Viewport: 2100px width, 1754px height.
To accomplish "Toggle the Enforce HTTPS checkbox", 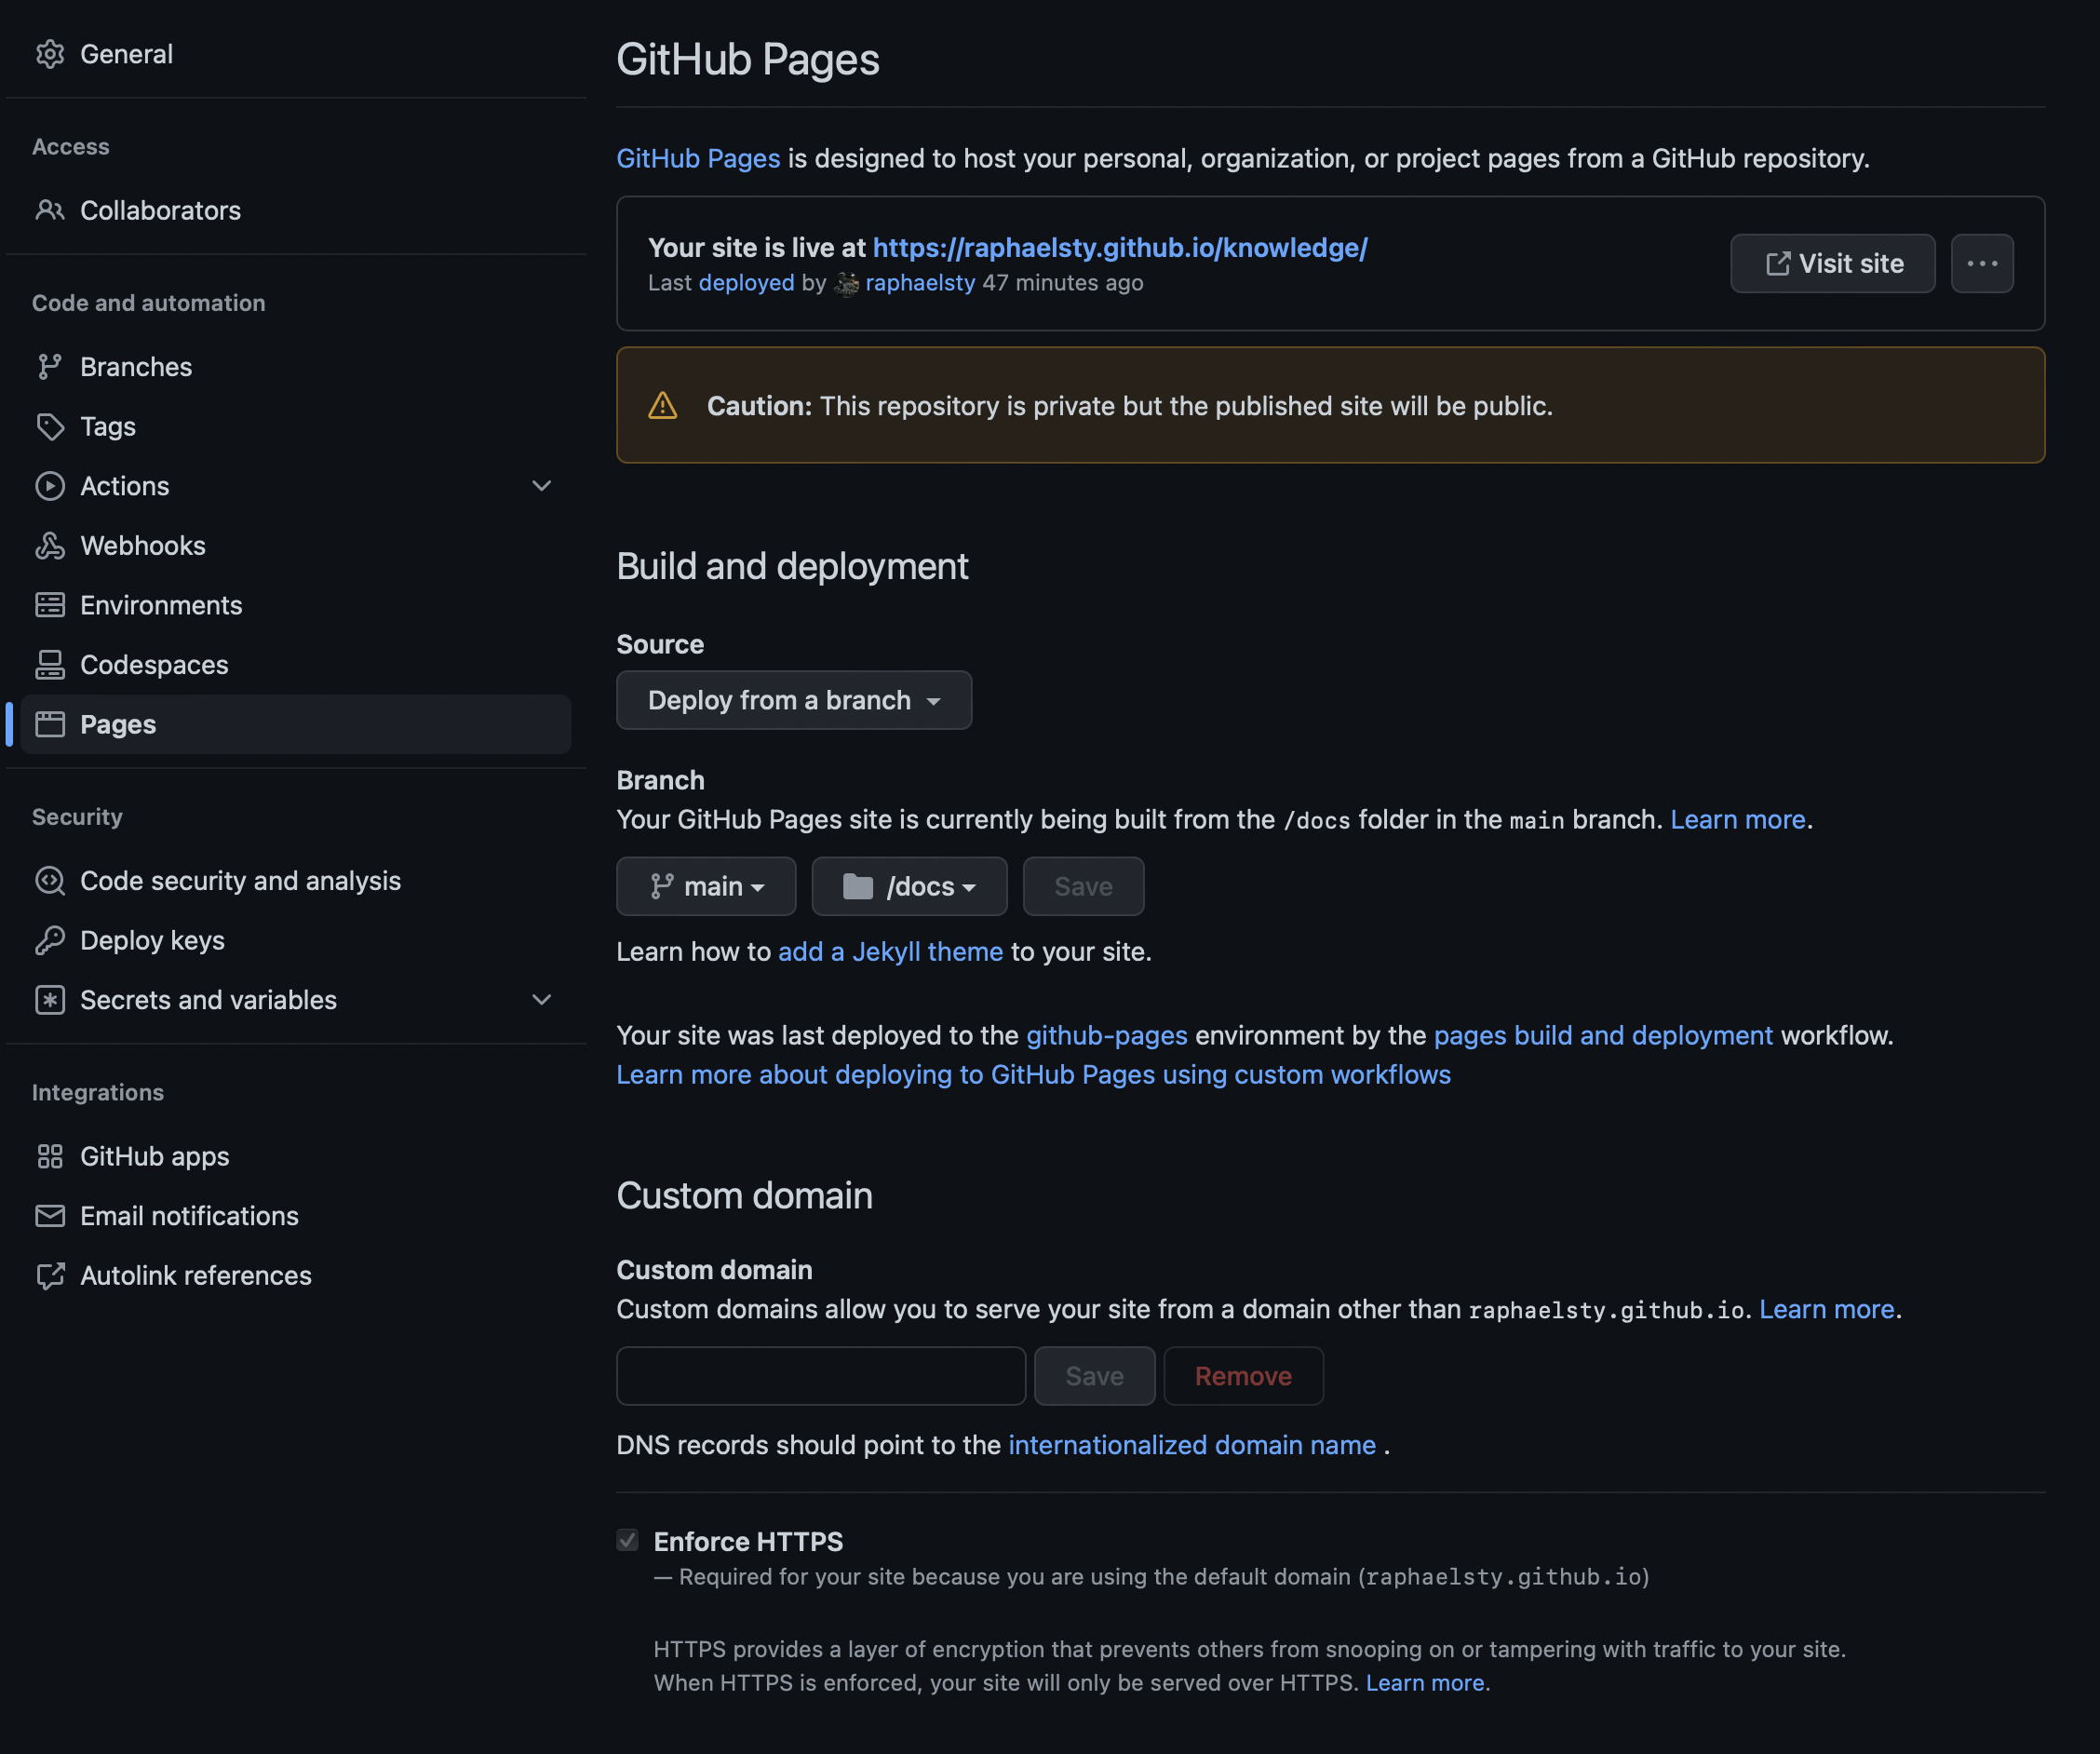I will coord(627,1540).
